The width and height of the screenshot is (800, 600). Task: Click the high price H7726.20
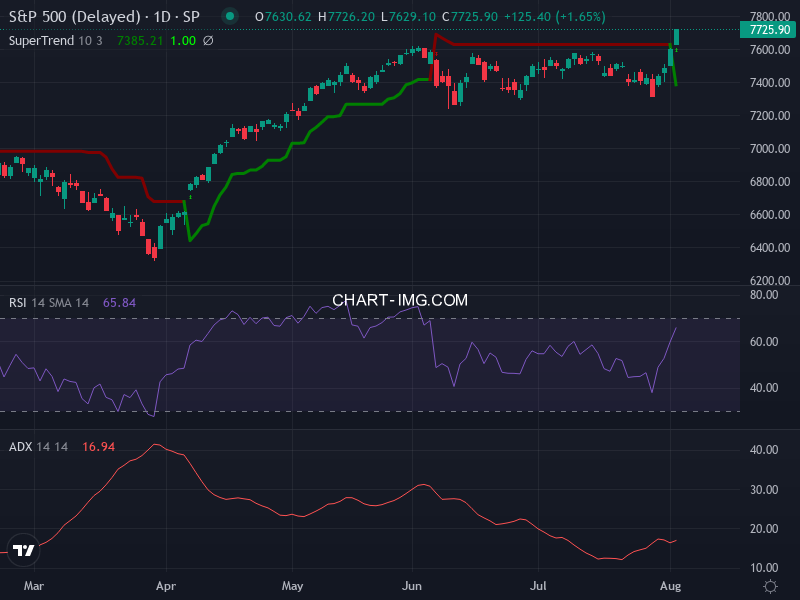coord(346,17)
